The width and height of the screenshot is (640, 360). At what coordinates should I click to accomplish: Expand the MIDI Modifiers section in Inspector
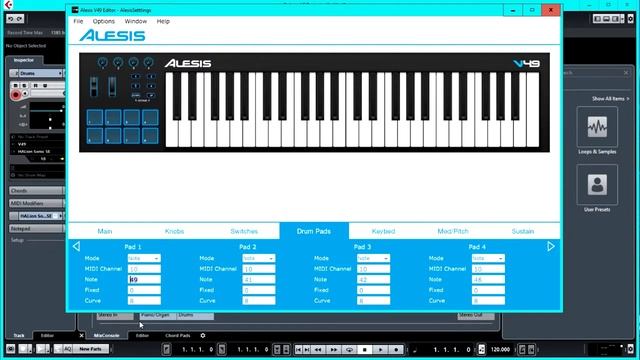[37, 203]
